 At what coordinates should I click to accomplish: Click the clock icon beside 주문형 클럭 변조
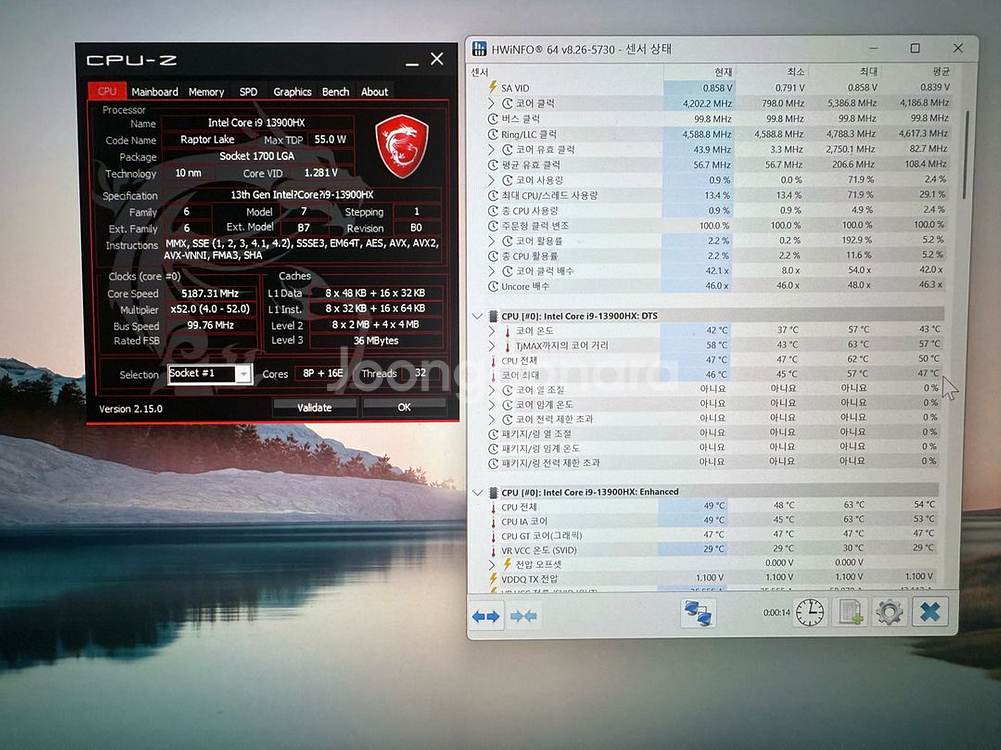(493, 226)
